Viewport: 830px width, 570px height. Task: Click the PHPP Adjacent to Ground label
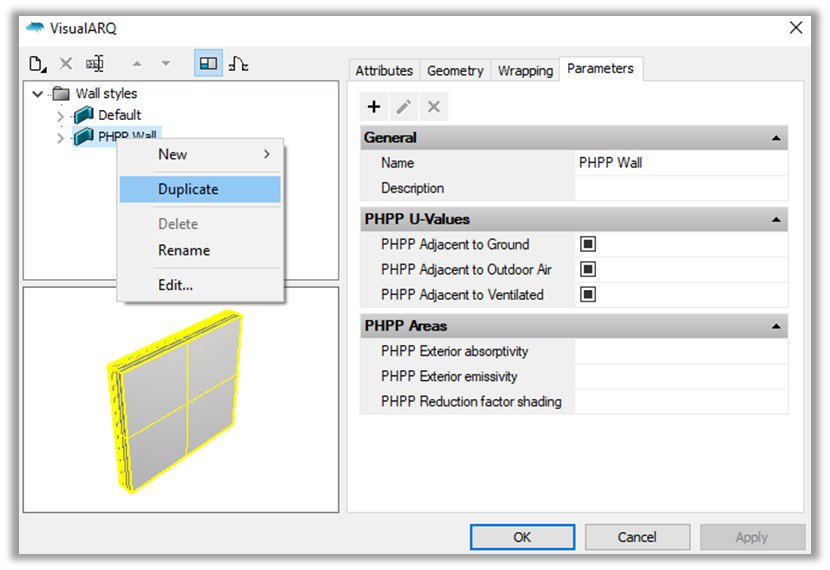pos(455,245)
